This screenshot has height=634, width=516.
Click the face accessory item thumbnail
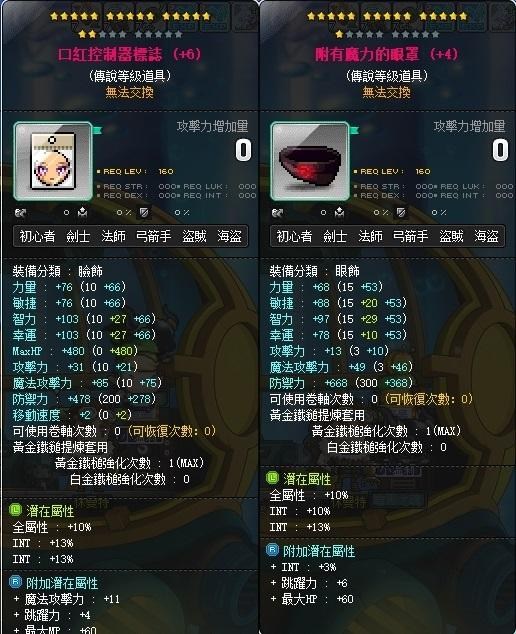(53, 161)
